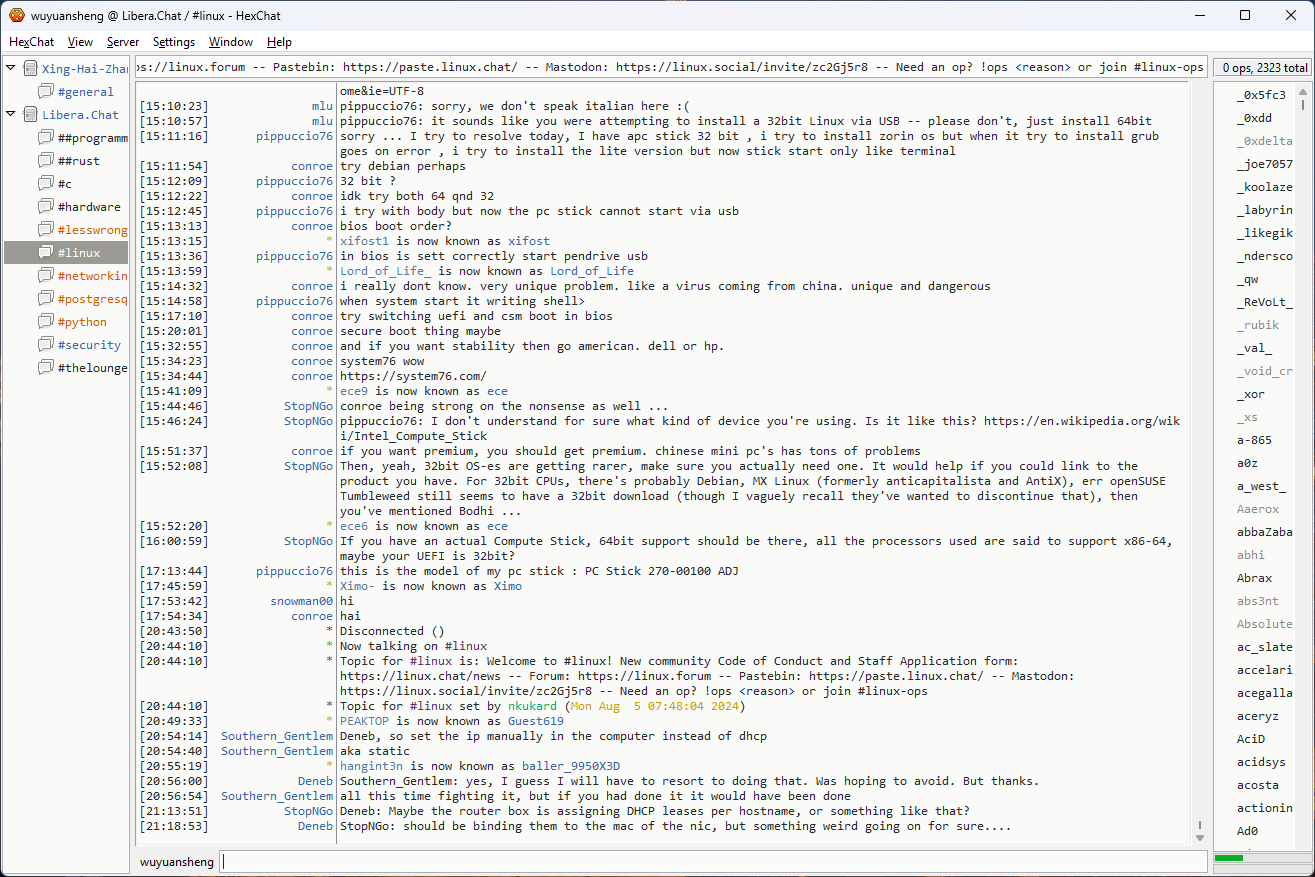Click the Xing-Hai-Zhan server icon
Image resolution: width=1315 pixels, height=877 pixels.
click(30, 69)
